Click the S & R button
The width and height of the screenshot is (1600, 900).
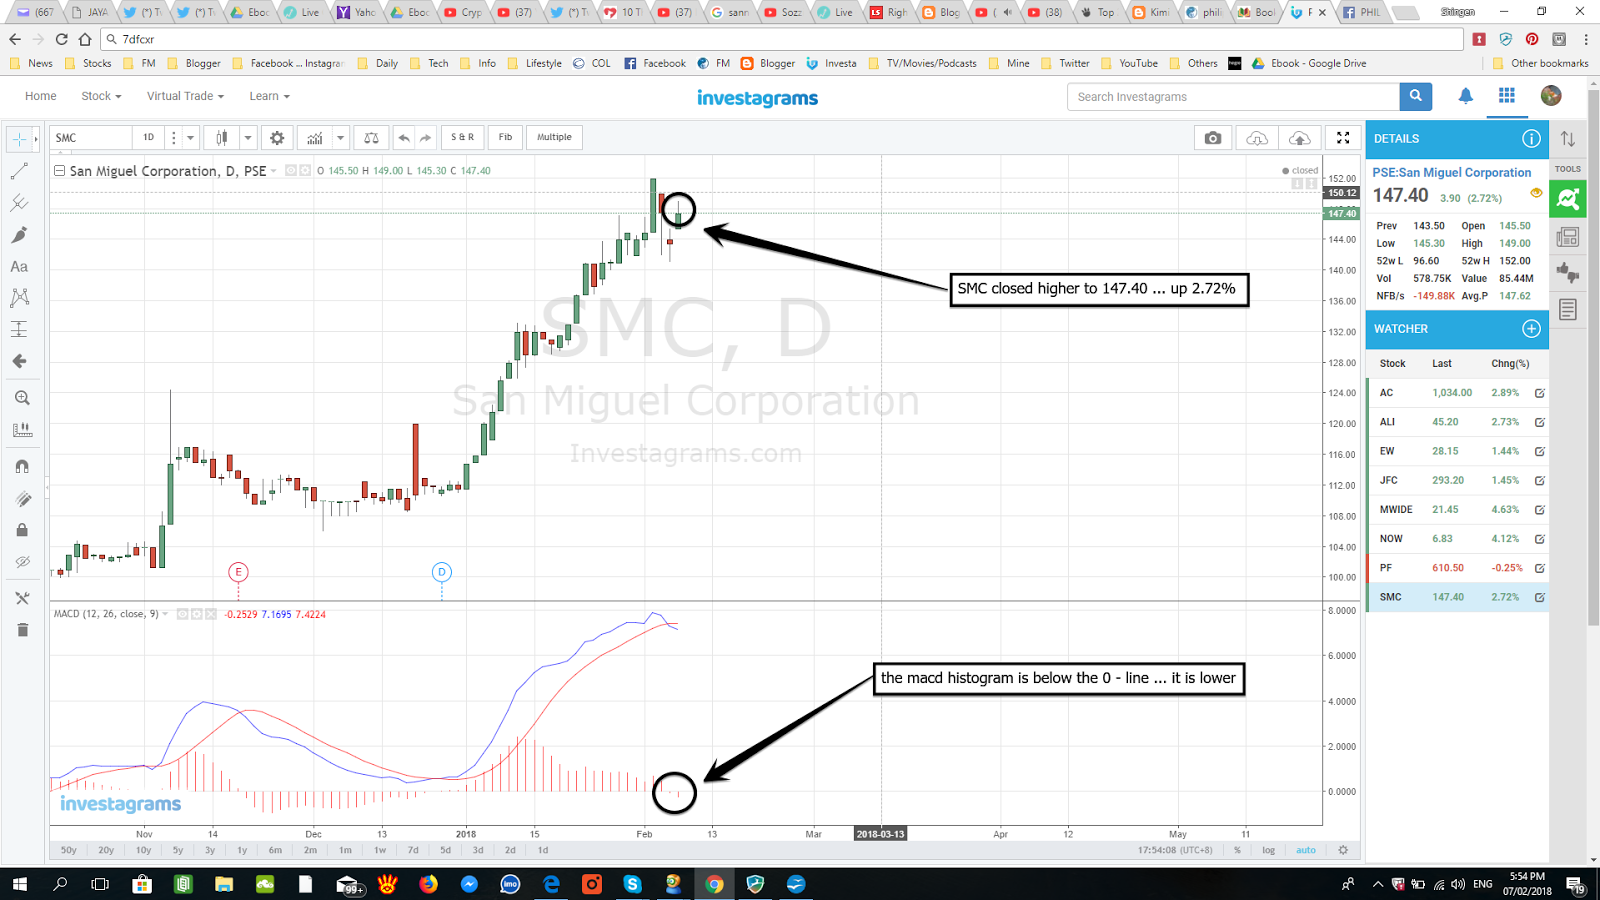(x=463, y=138)
